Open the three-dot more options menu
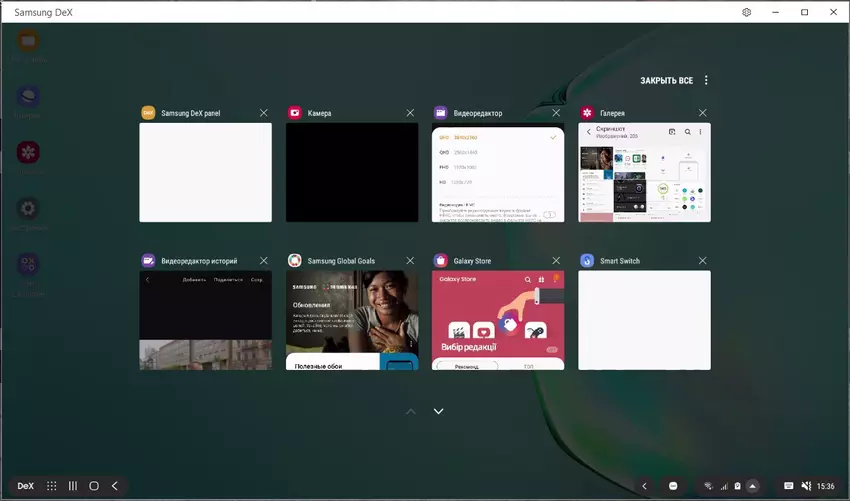Viewport: 850px width, 501px height. (x=706, y=80)
